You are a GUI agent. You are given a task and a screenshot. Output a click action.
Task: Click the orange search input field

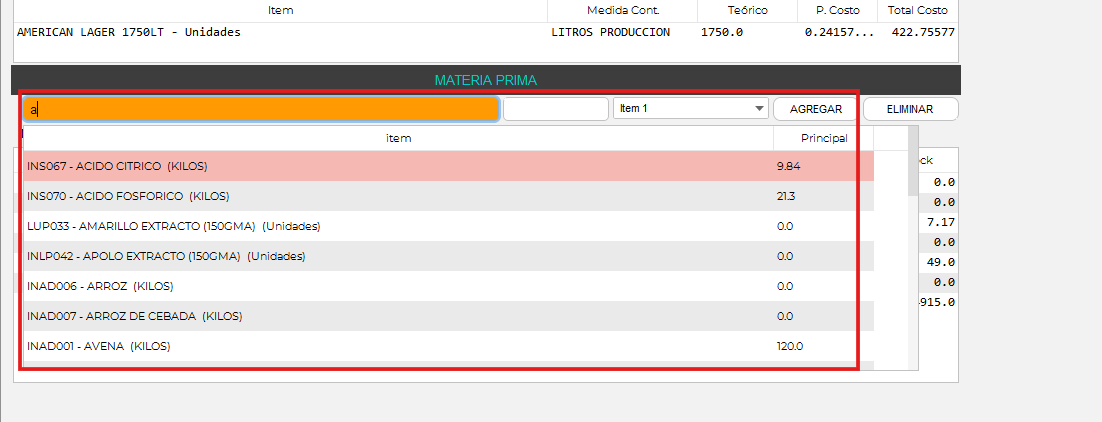coord(260,108)
